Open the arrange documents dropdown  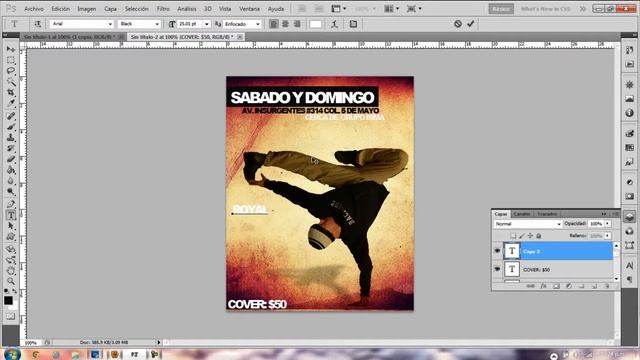(391, 9)
